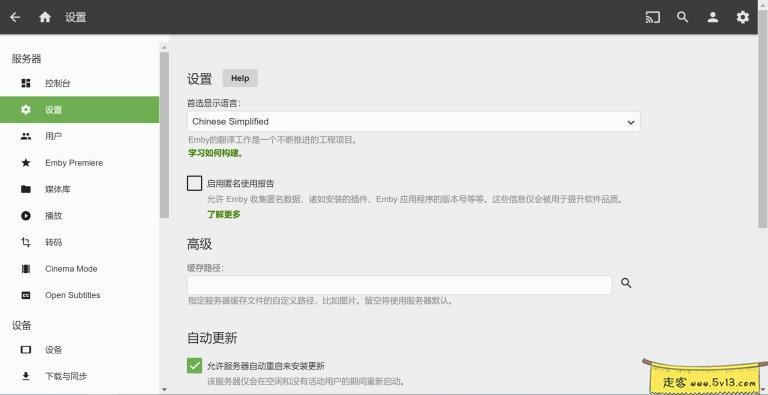Click the CC icon beside Open Subtitles
Viewport: 768px width, 395px height.
[26, 295]
